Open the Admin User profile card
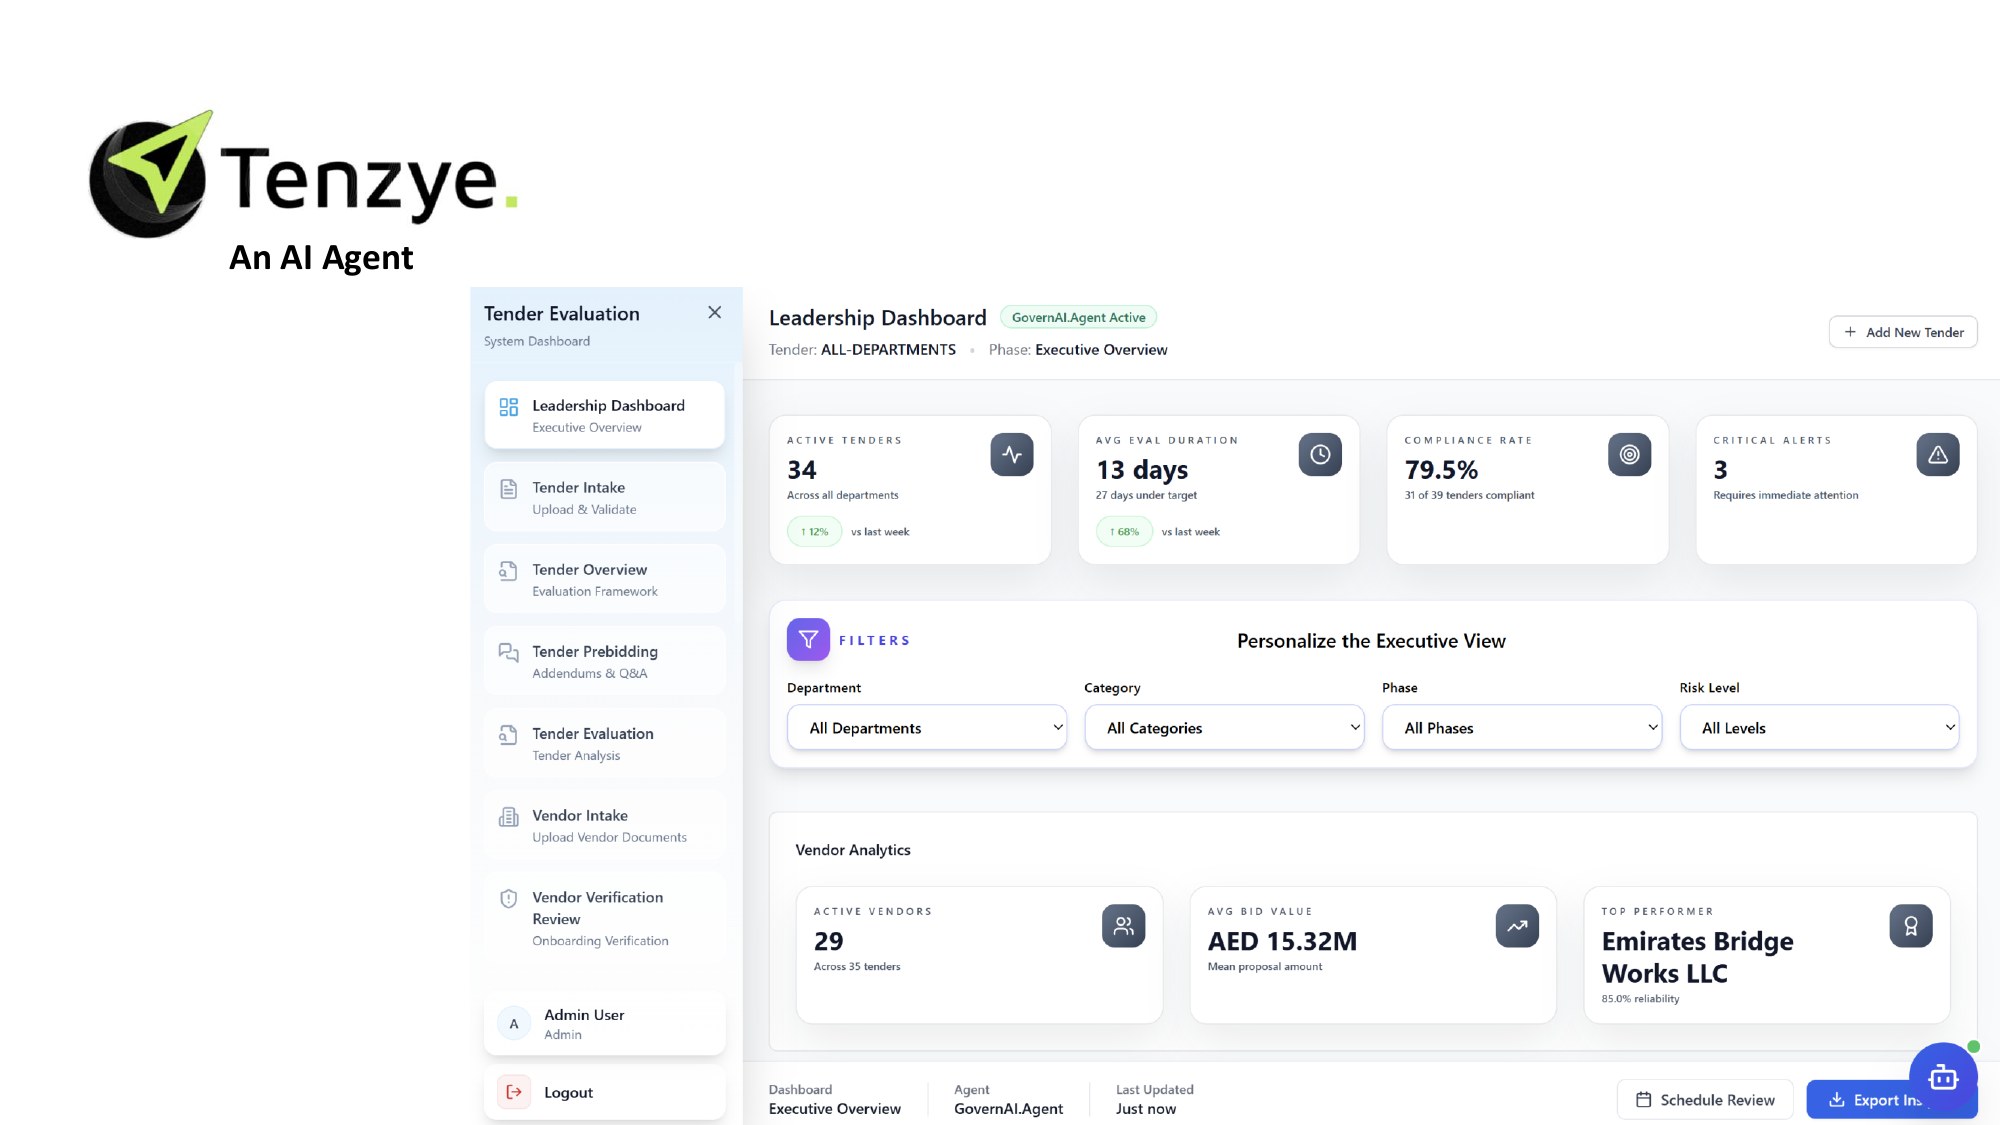Screen dimensions: 2000x1125 [604, 1024]
